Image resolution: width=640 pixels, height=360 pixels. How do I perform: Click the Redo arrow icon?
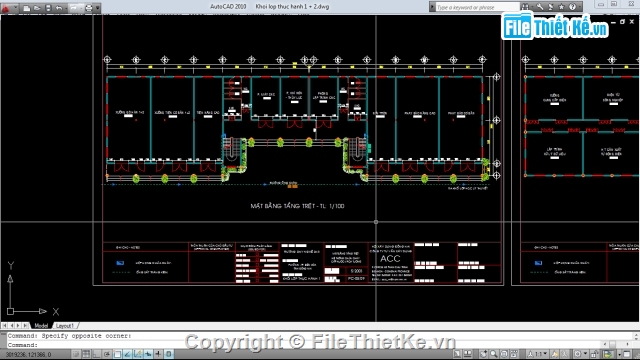click(x=73, y=8)
